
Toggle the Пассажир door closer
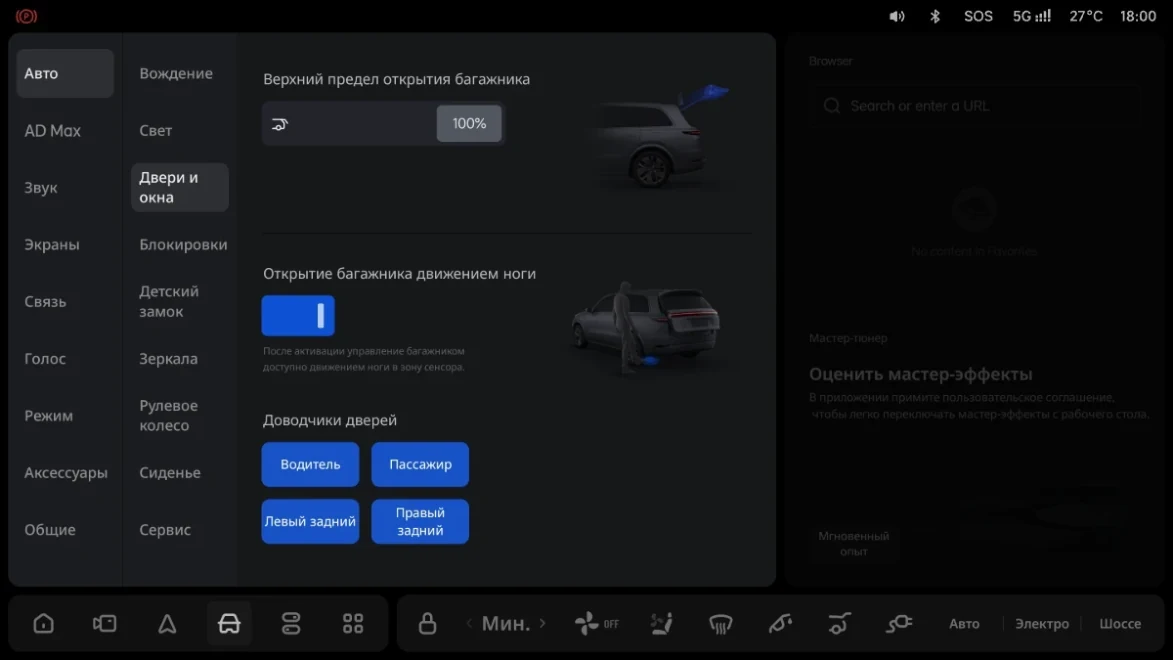[x=420, y=465]
